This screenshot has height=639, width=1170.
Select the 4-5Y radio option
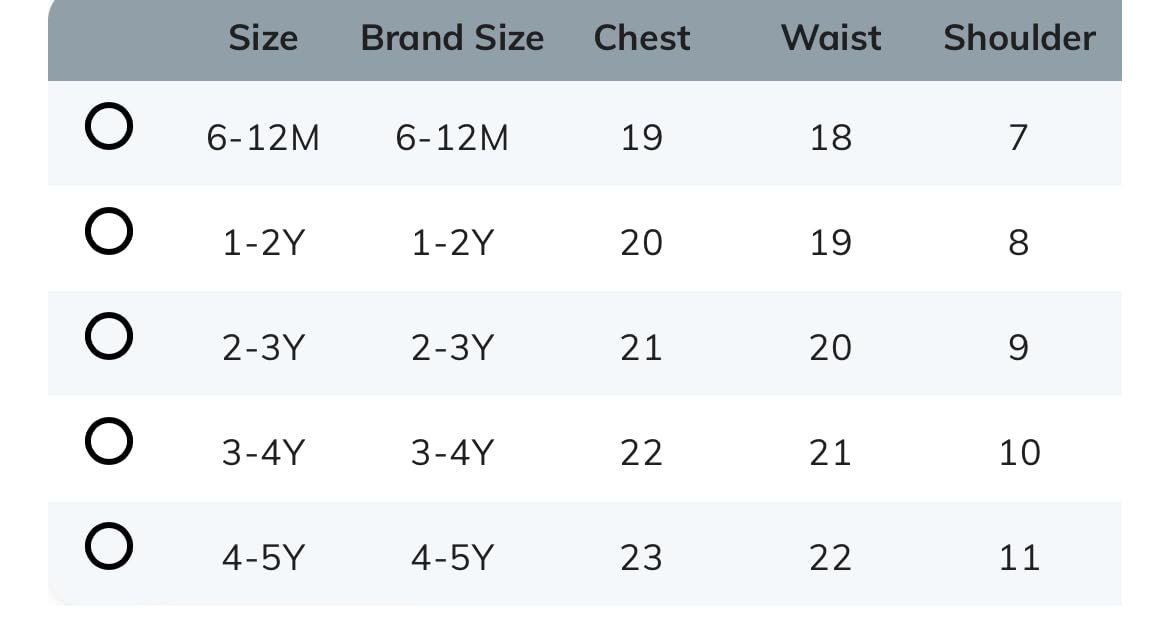(x=109, y=547)
